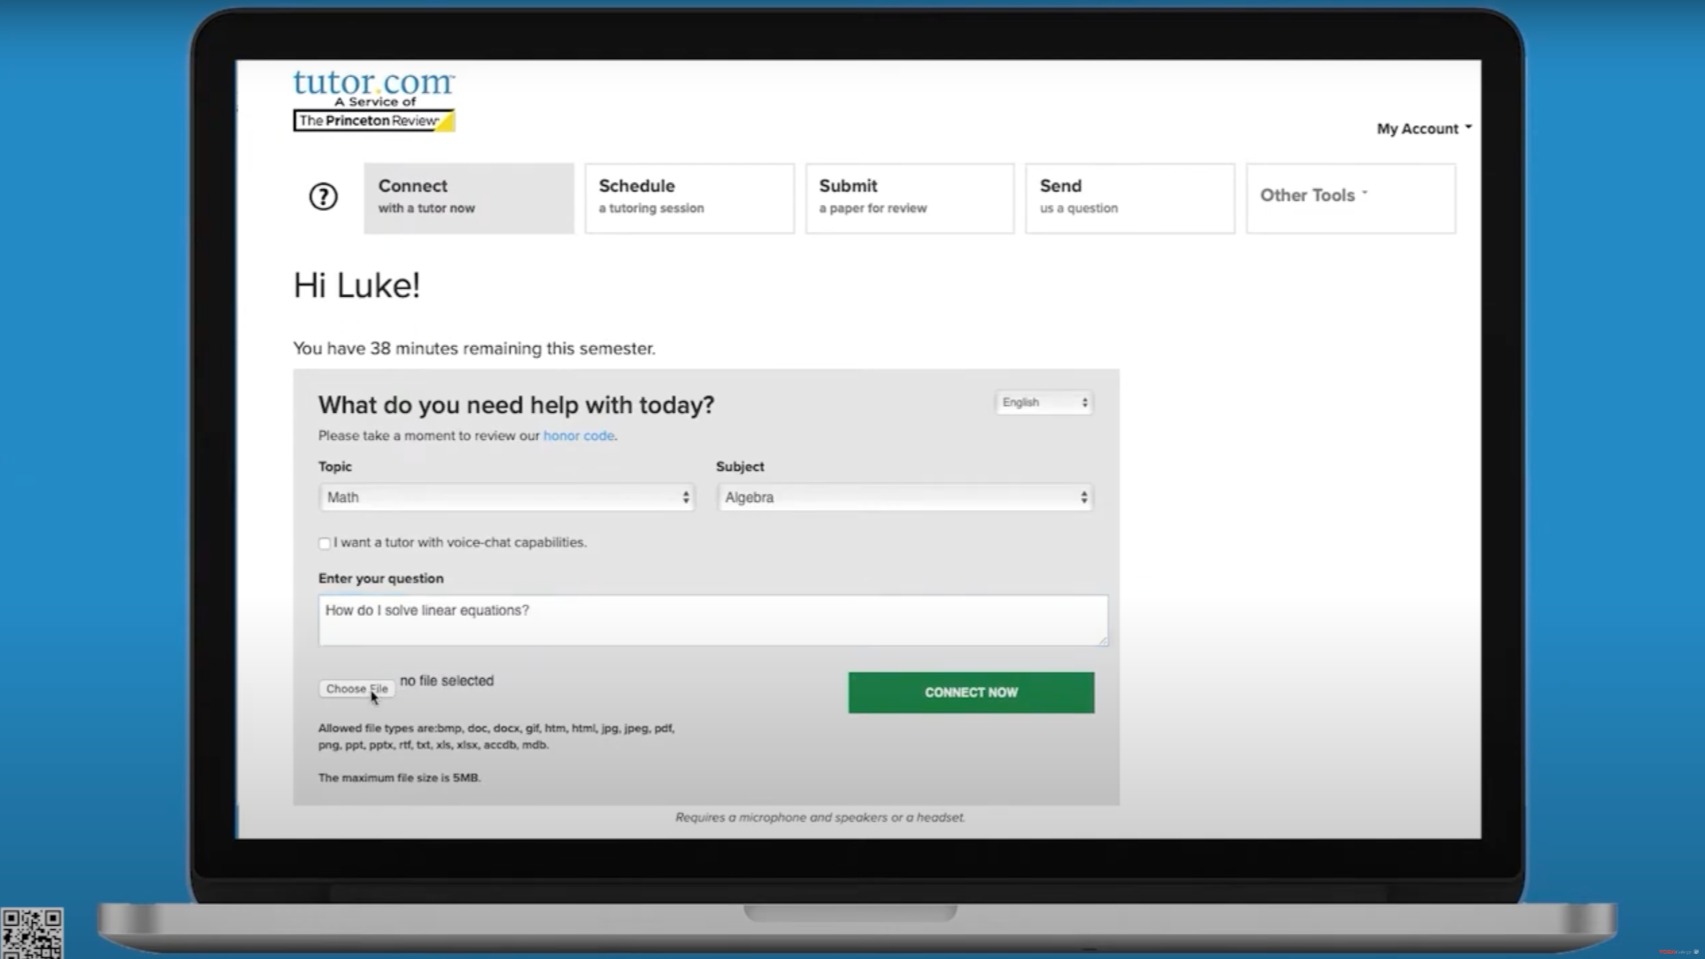Open the honor code link
Screen dimensions: 1705x959
[x=579, y=436]
